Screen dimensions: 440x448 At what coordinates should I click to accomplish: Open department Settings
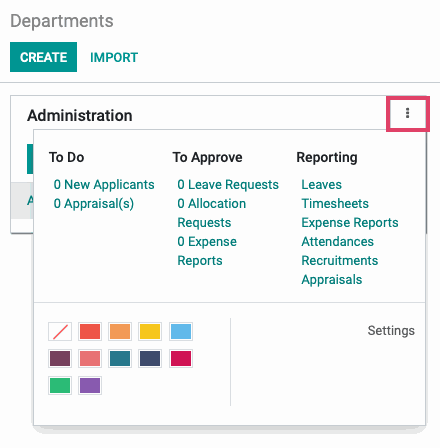point(391,330)
